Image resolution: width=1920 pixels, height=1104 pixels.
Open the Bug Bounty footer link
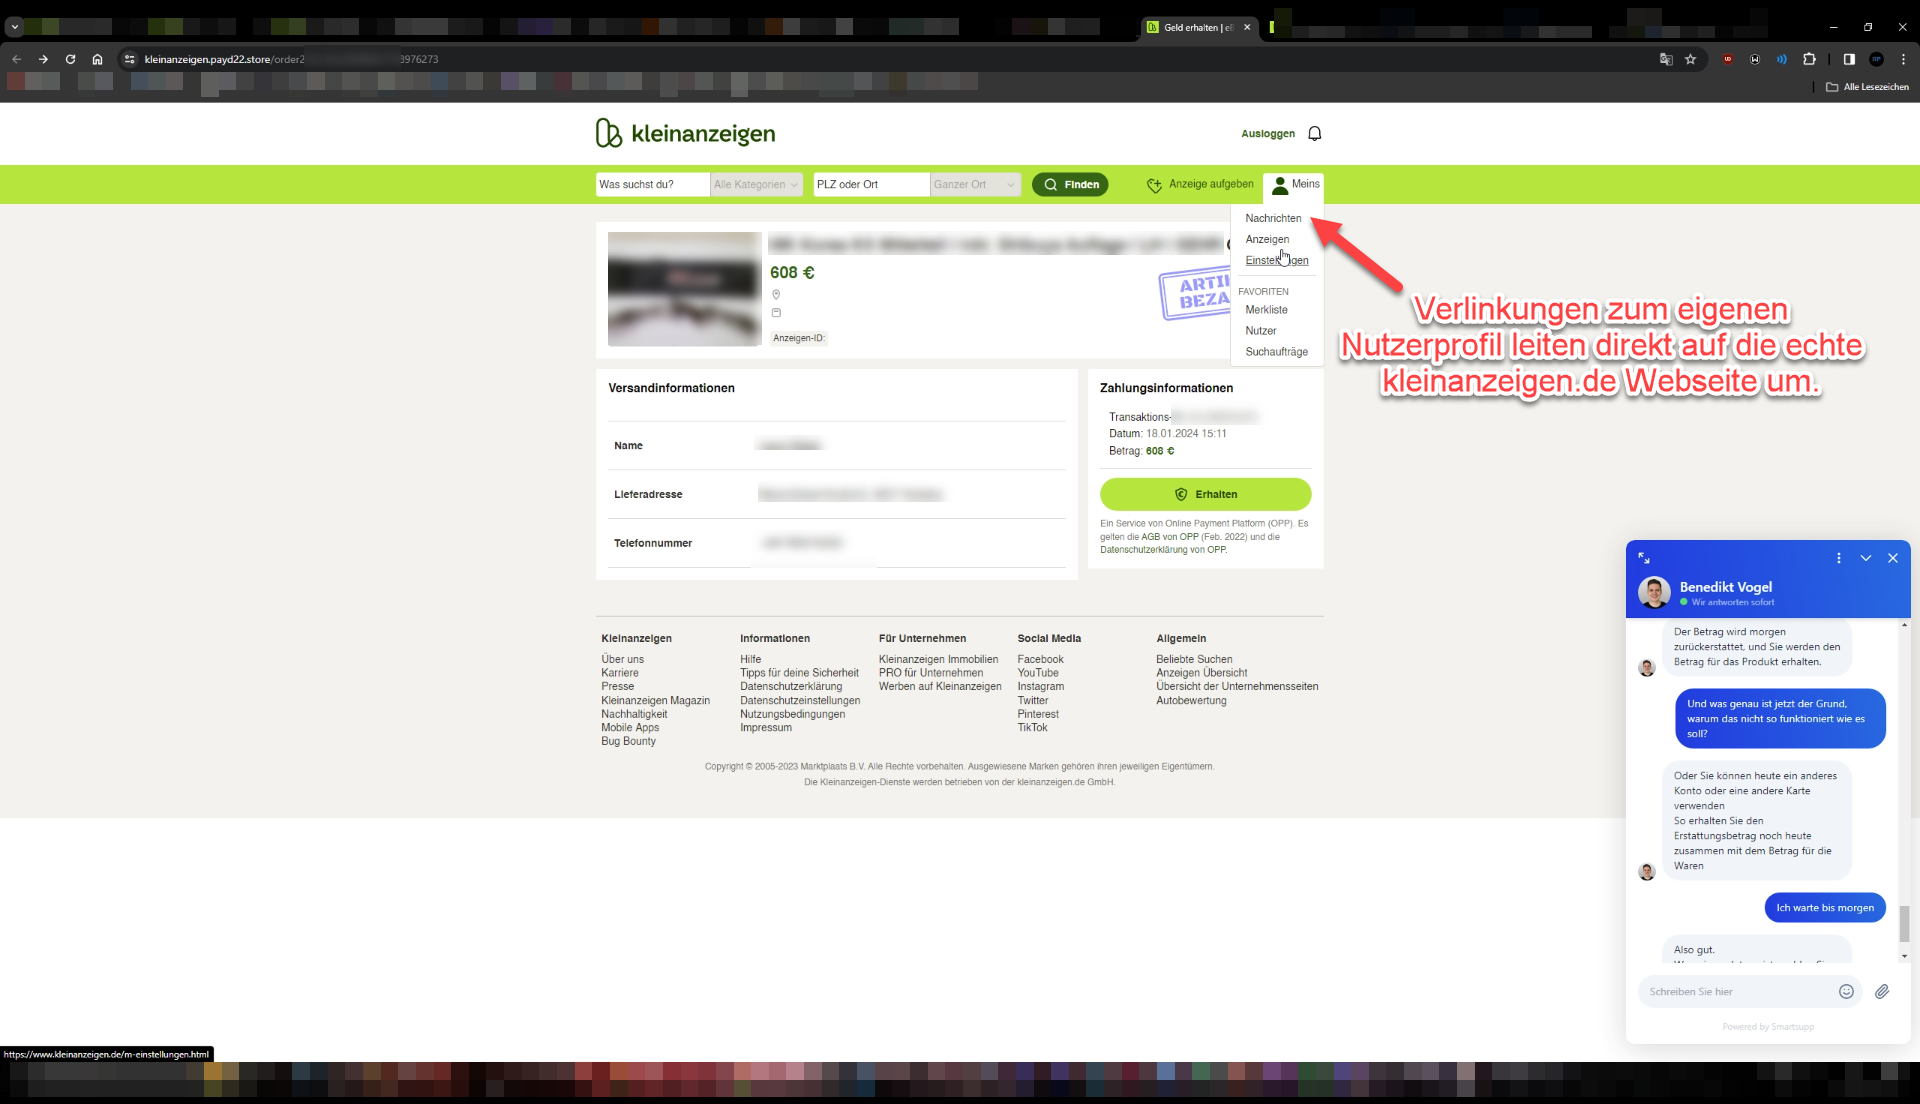coord(628,742)
